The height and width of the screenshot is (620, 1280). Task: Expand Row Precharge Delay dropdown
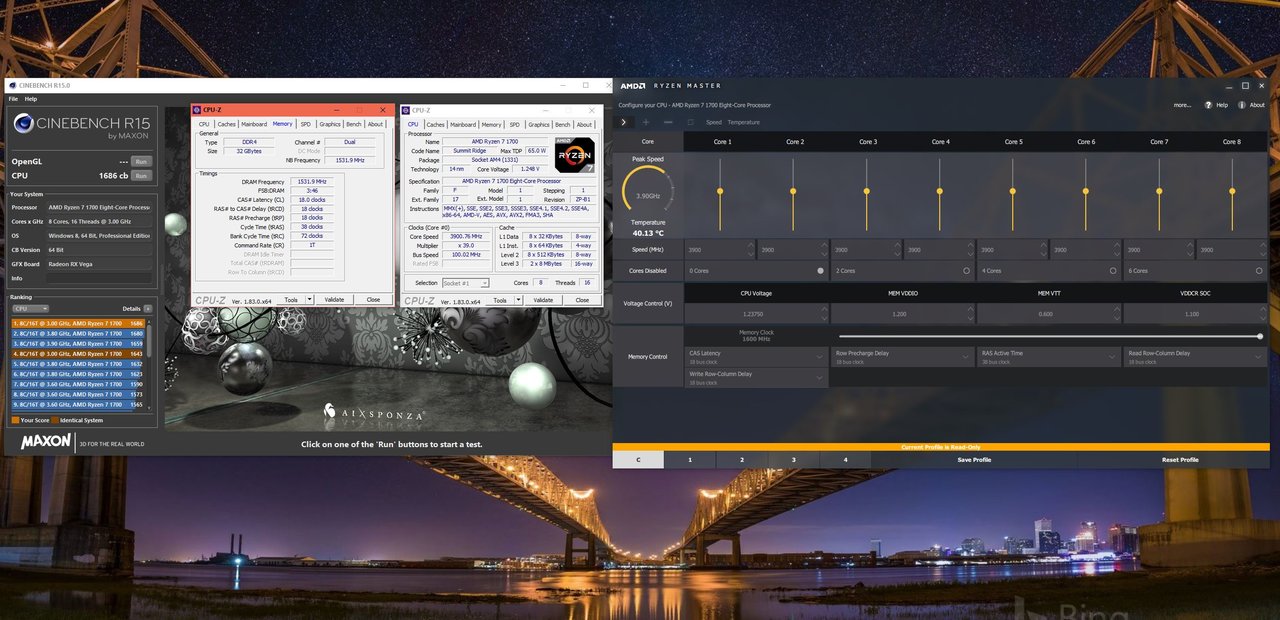point(902,357)
